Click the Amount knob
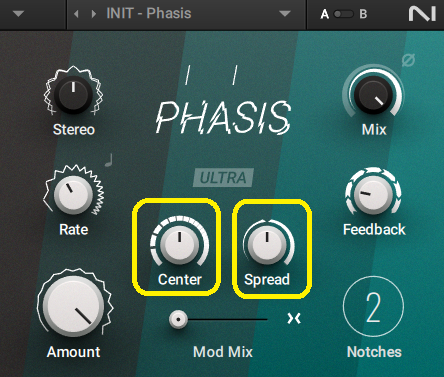 [74, 306]
